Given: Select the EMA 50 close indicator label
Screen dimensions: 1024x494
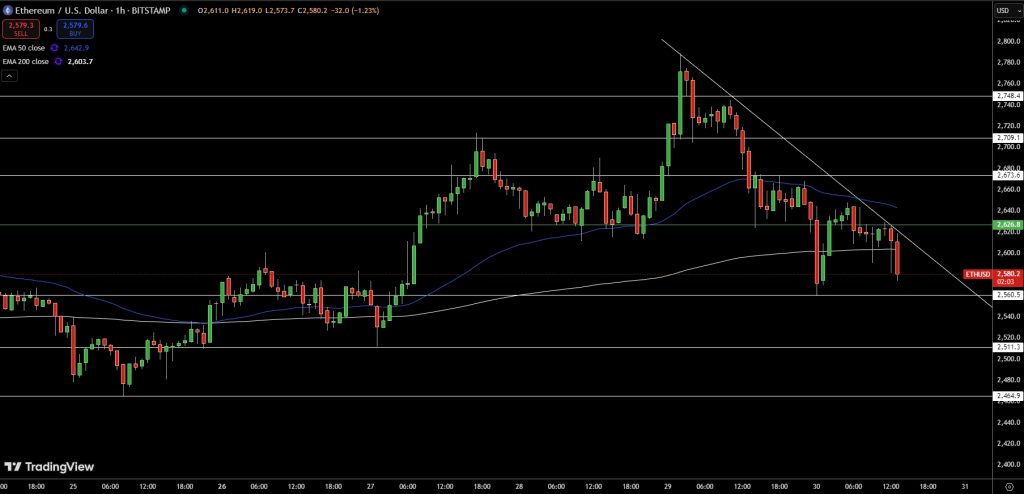Looking at the screenshot, I should (24, 48).
